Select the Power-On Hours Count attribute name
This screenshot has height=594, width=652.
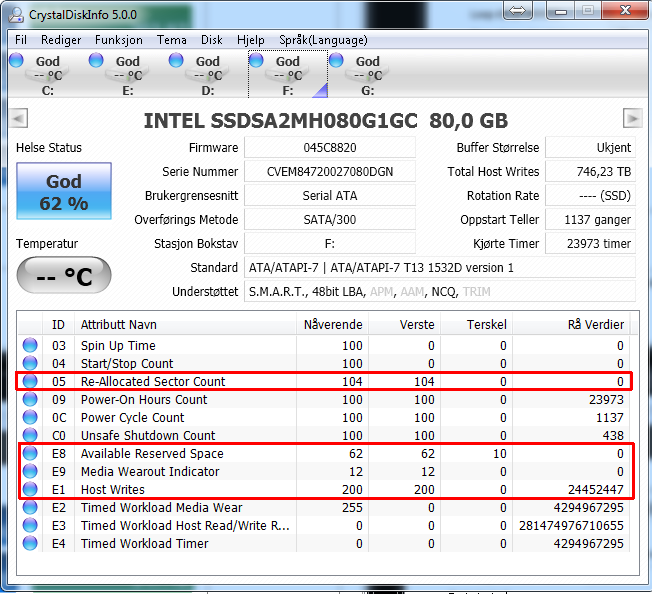[144, 399]
